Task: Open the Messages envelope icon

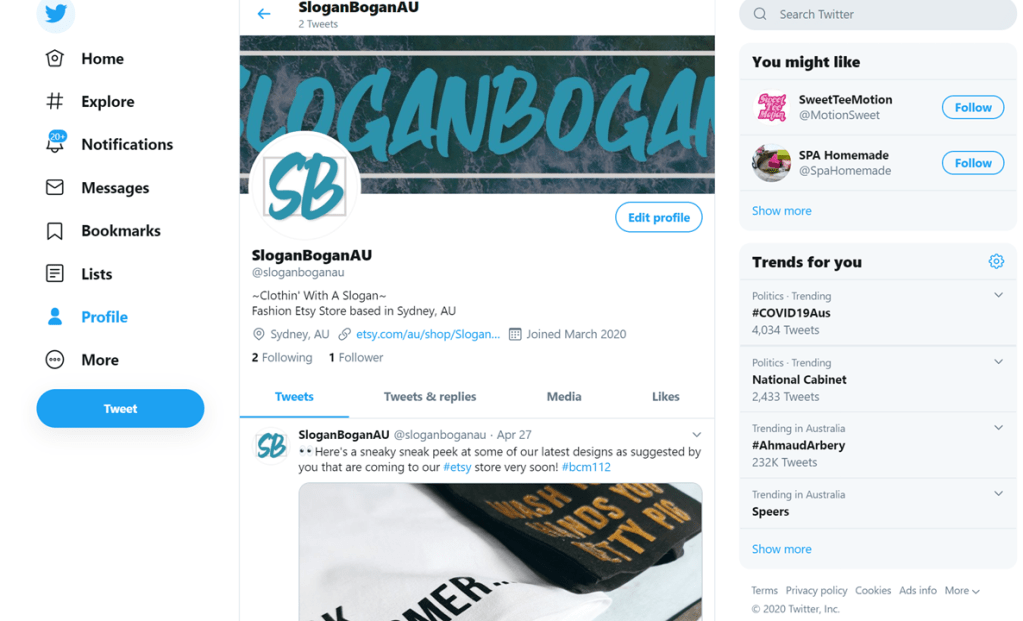Action: [55, 188]
